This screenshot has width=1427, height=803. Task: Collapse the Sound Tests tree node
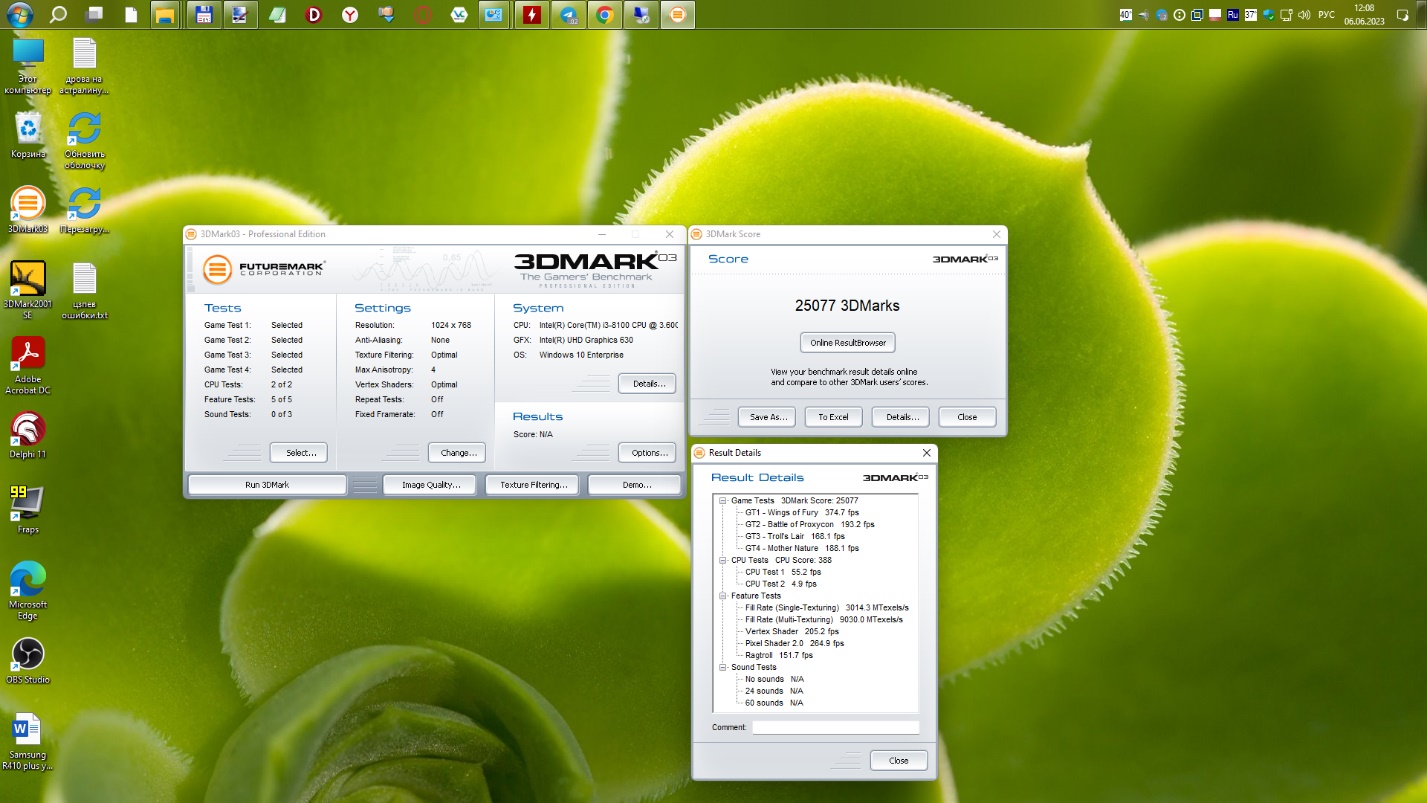[x=723, y=667]
